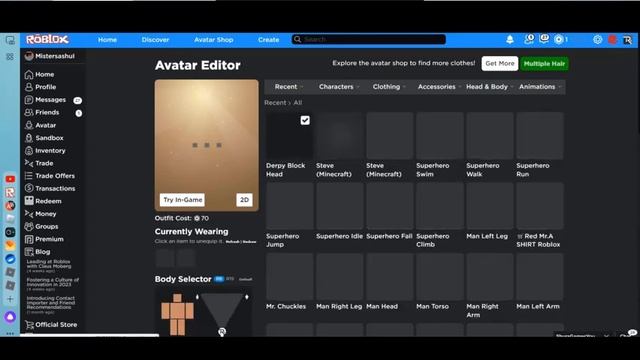
Task: Click the bottom handle of body triangle
Action: [x=222, y=332]
